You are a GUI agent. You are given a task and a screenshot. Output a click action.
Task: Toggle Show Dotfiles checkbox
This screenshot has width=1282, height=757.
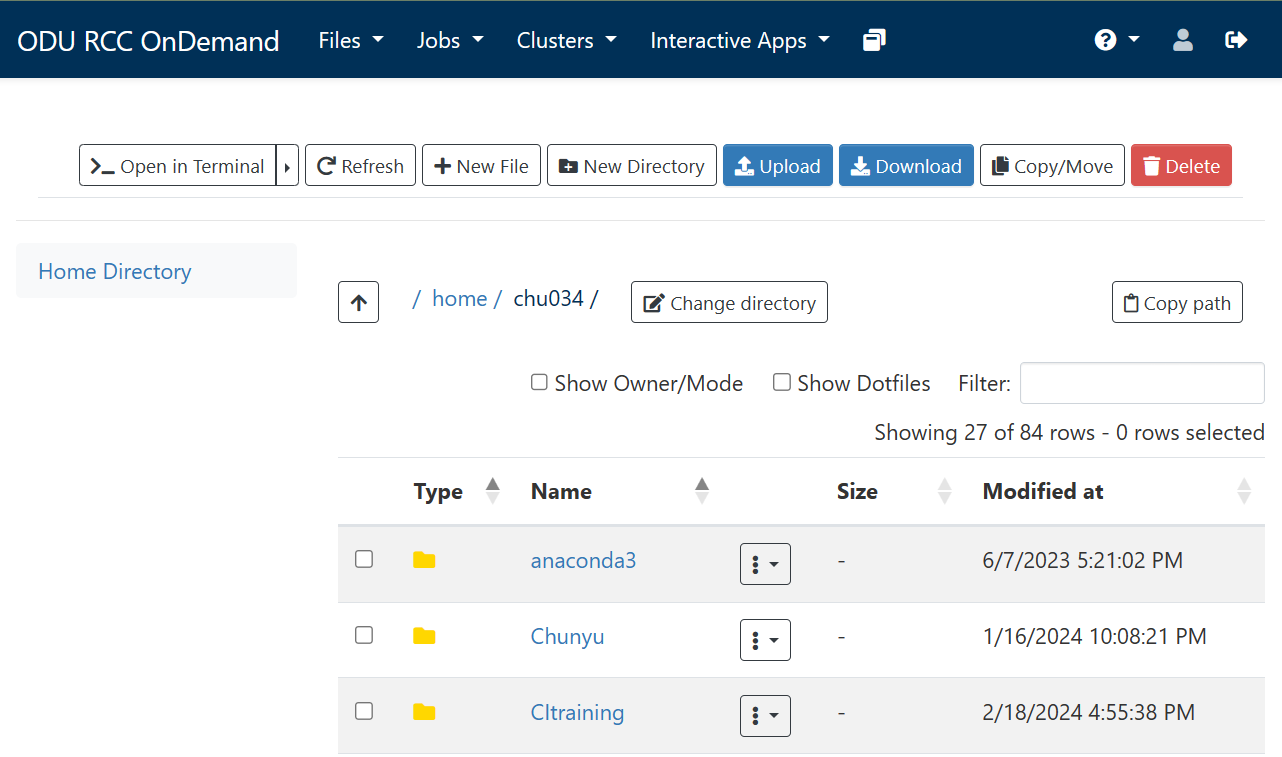[782, 382]
